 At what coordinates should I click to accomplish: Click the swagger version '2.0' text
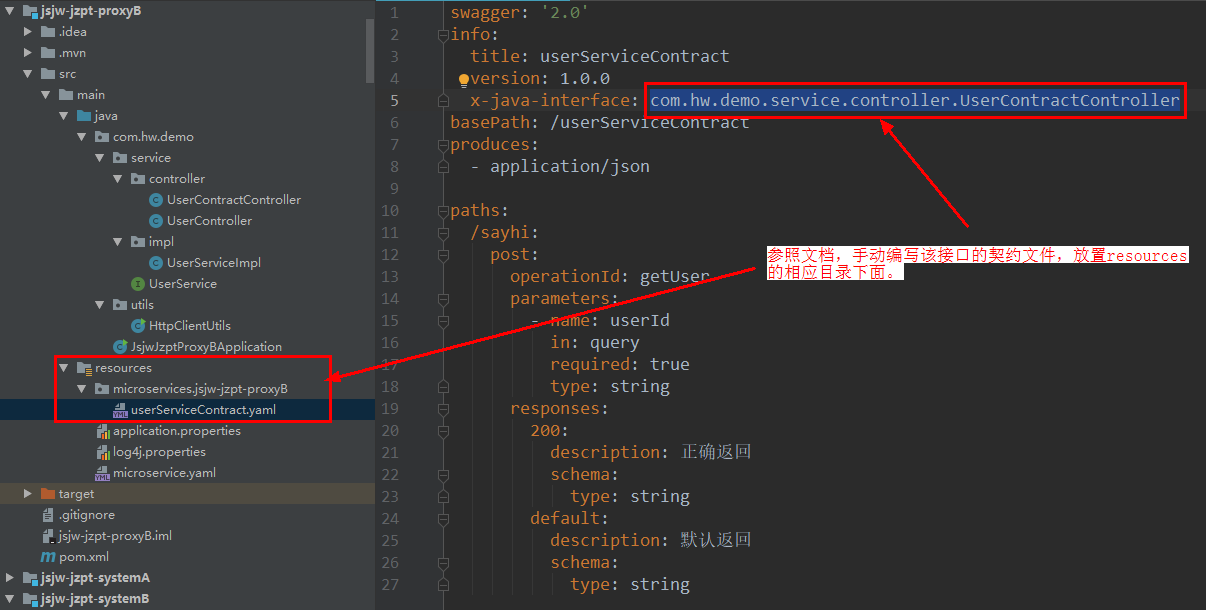point(565,12)
